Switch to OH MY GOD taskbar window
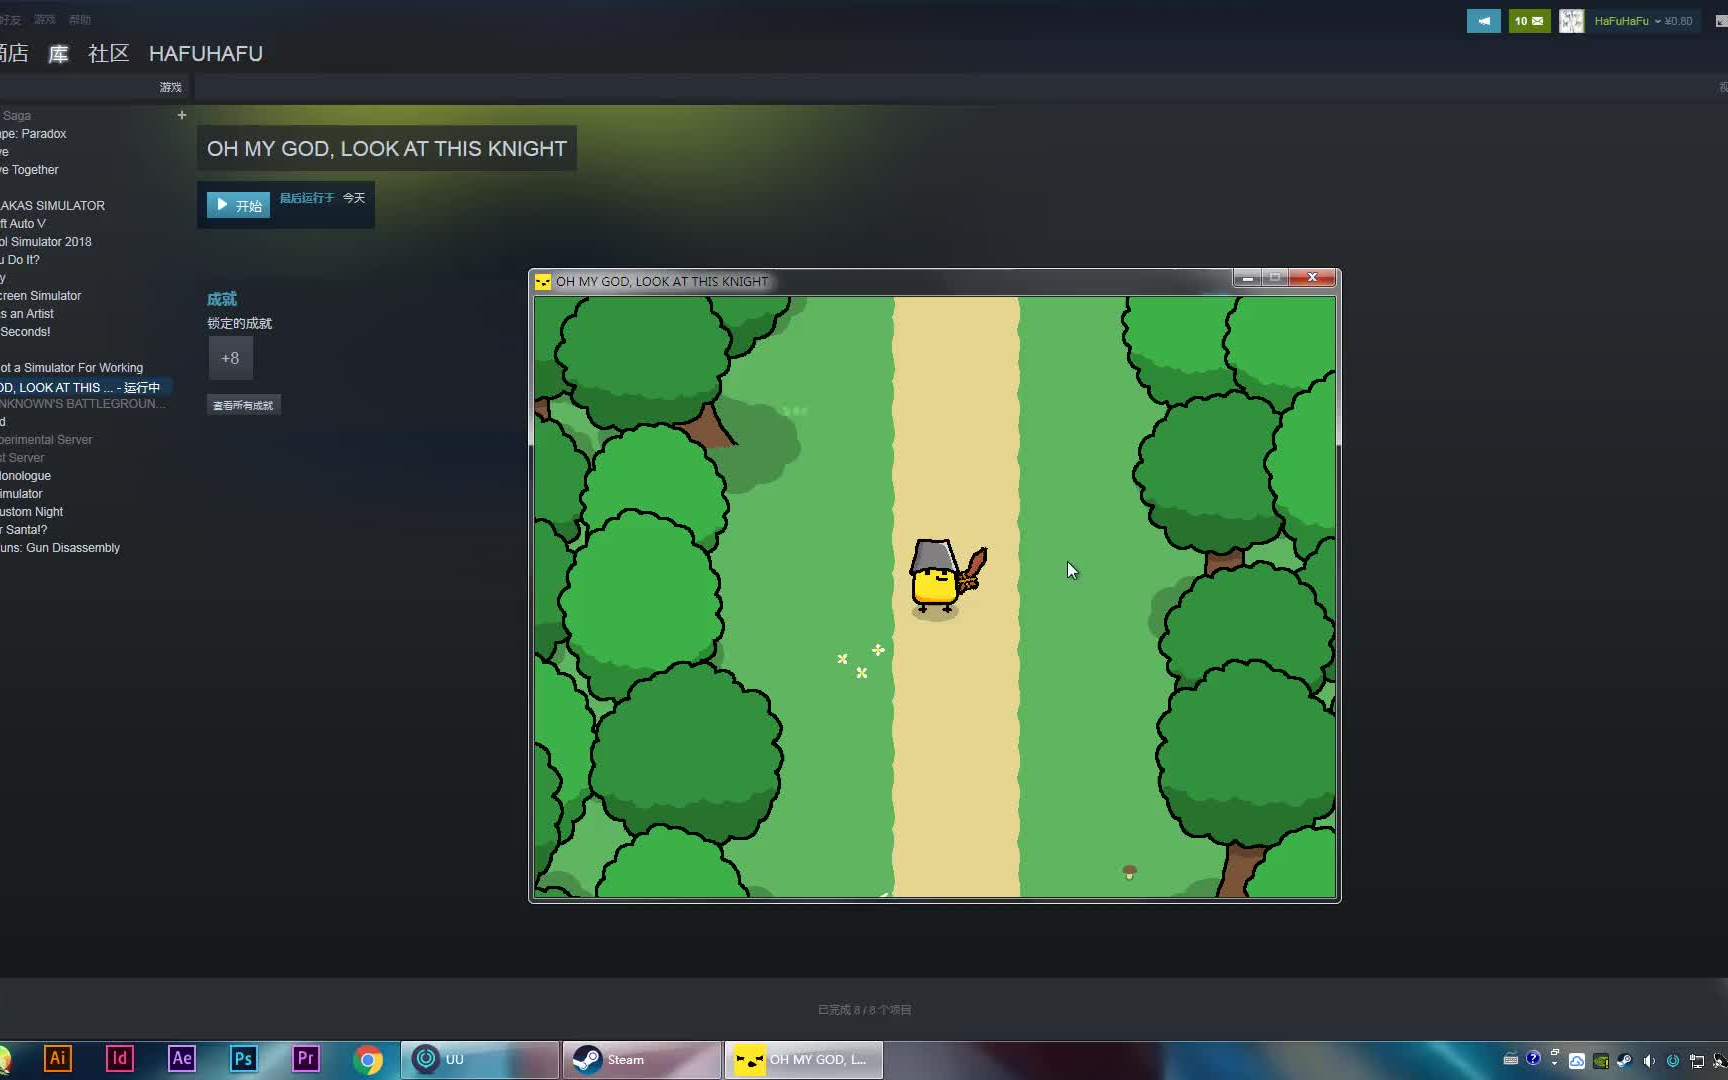 coord(804,1060)
